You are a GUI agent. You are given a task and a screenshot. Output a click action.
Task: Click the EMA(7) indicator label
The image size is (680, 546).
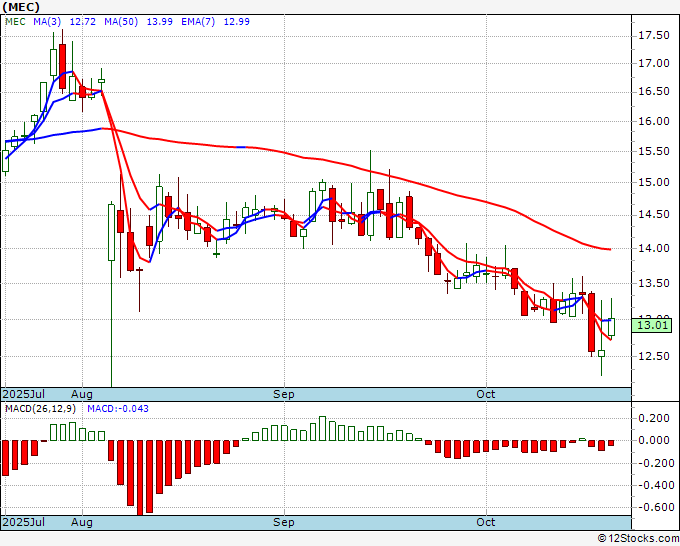click(198, 22)
